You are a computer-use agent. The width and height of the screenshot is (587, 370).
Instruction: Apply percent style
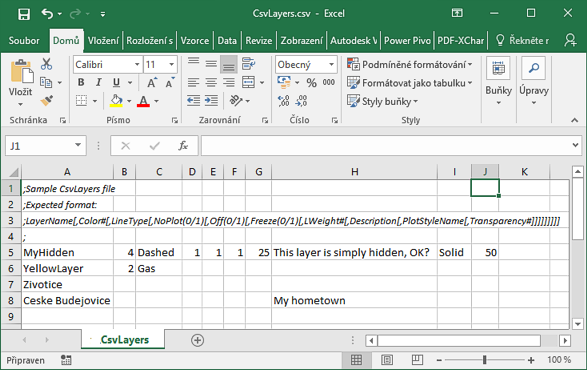(311, 82)
